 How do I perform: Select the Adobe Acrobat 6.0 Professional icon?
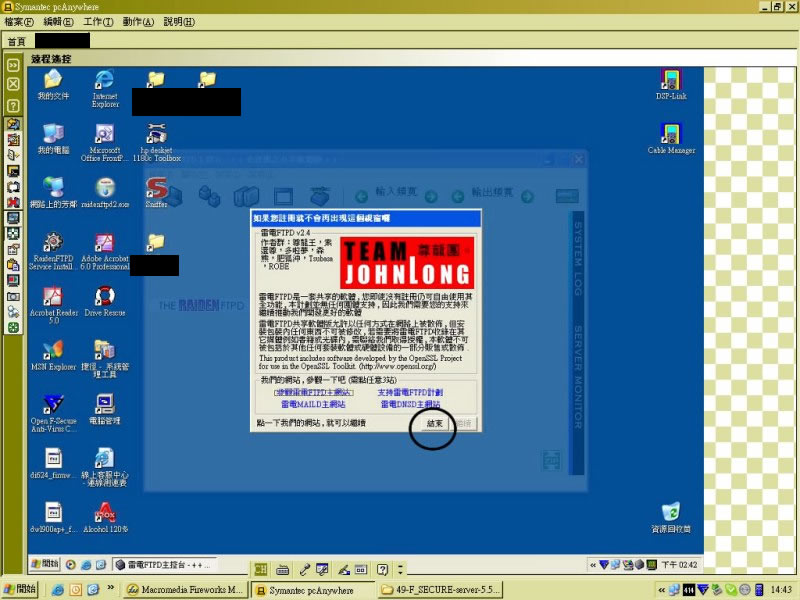click(x=105, y=251)
